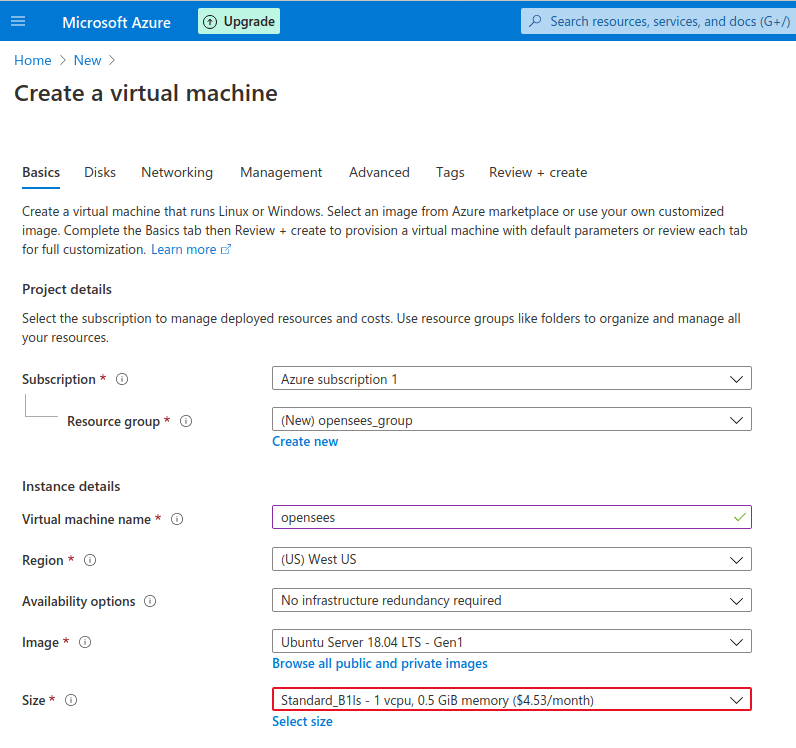The image size is (796, 748).
Task: Click the info icon beside Size
Action: click(71, 701)
